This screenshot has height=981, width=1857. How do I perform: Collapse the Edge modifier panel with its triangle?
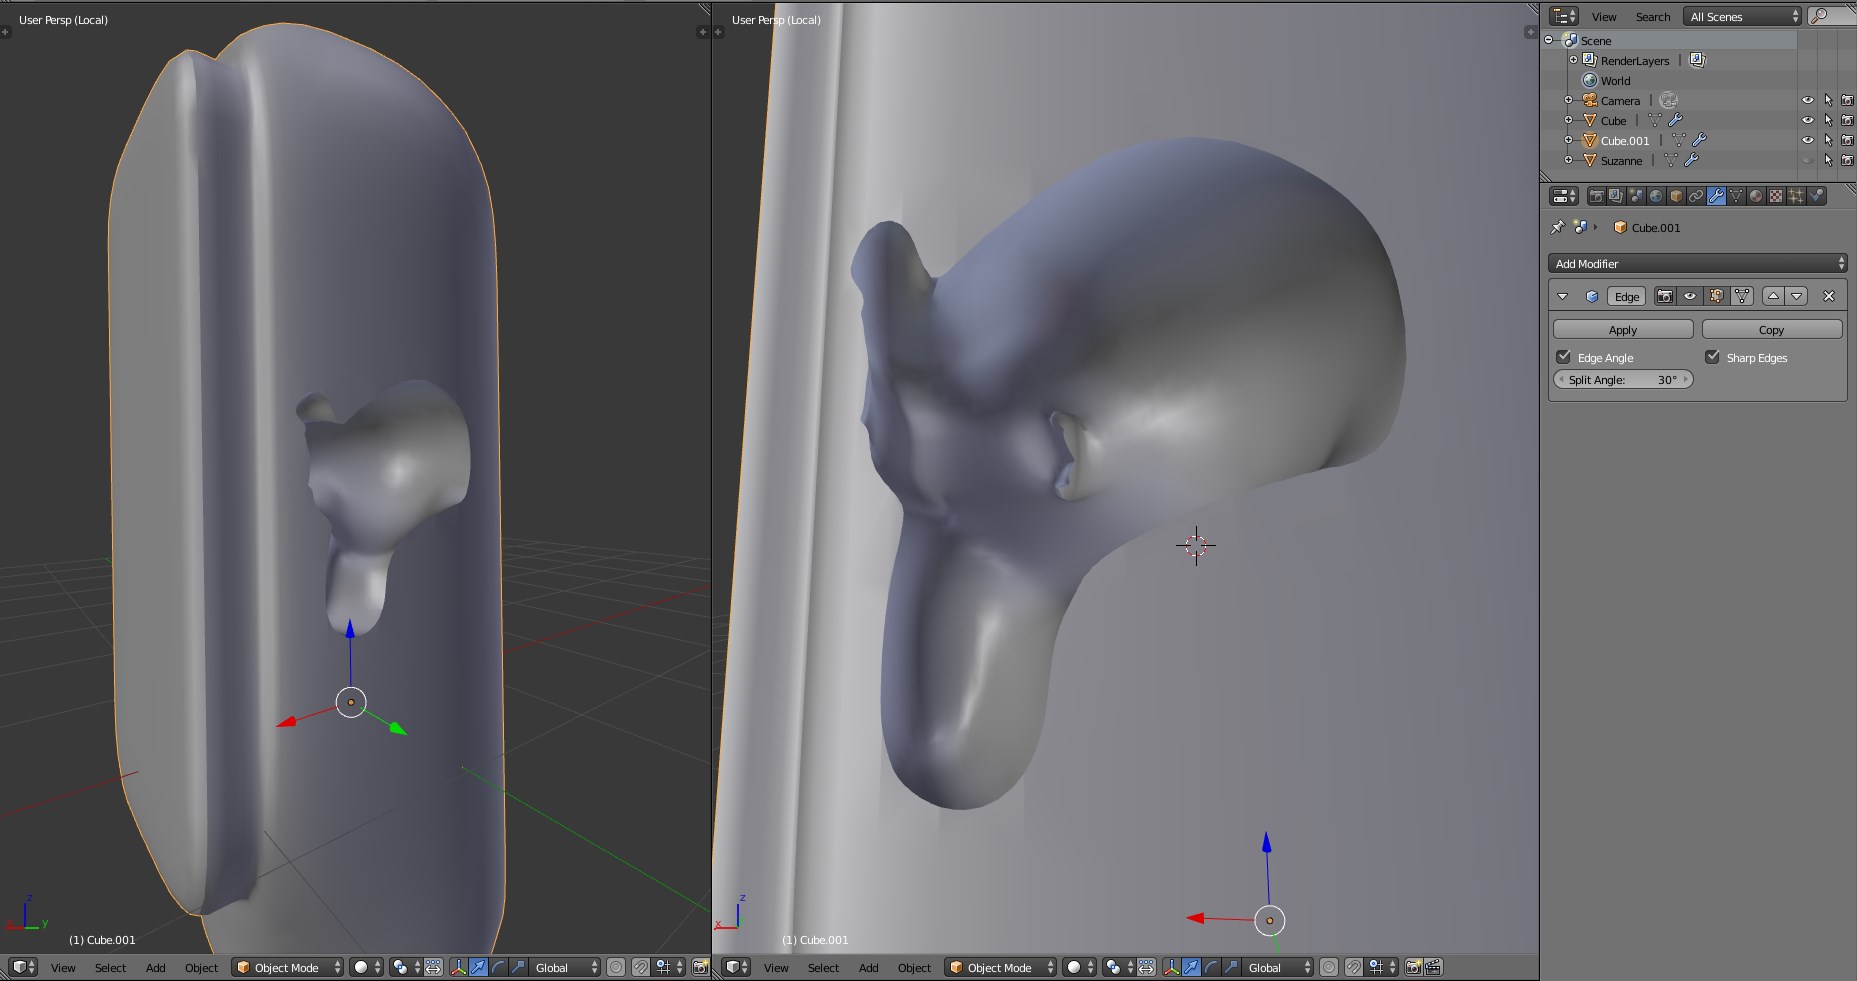pyautogui.click(x=1563, y=296)
